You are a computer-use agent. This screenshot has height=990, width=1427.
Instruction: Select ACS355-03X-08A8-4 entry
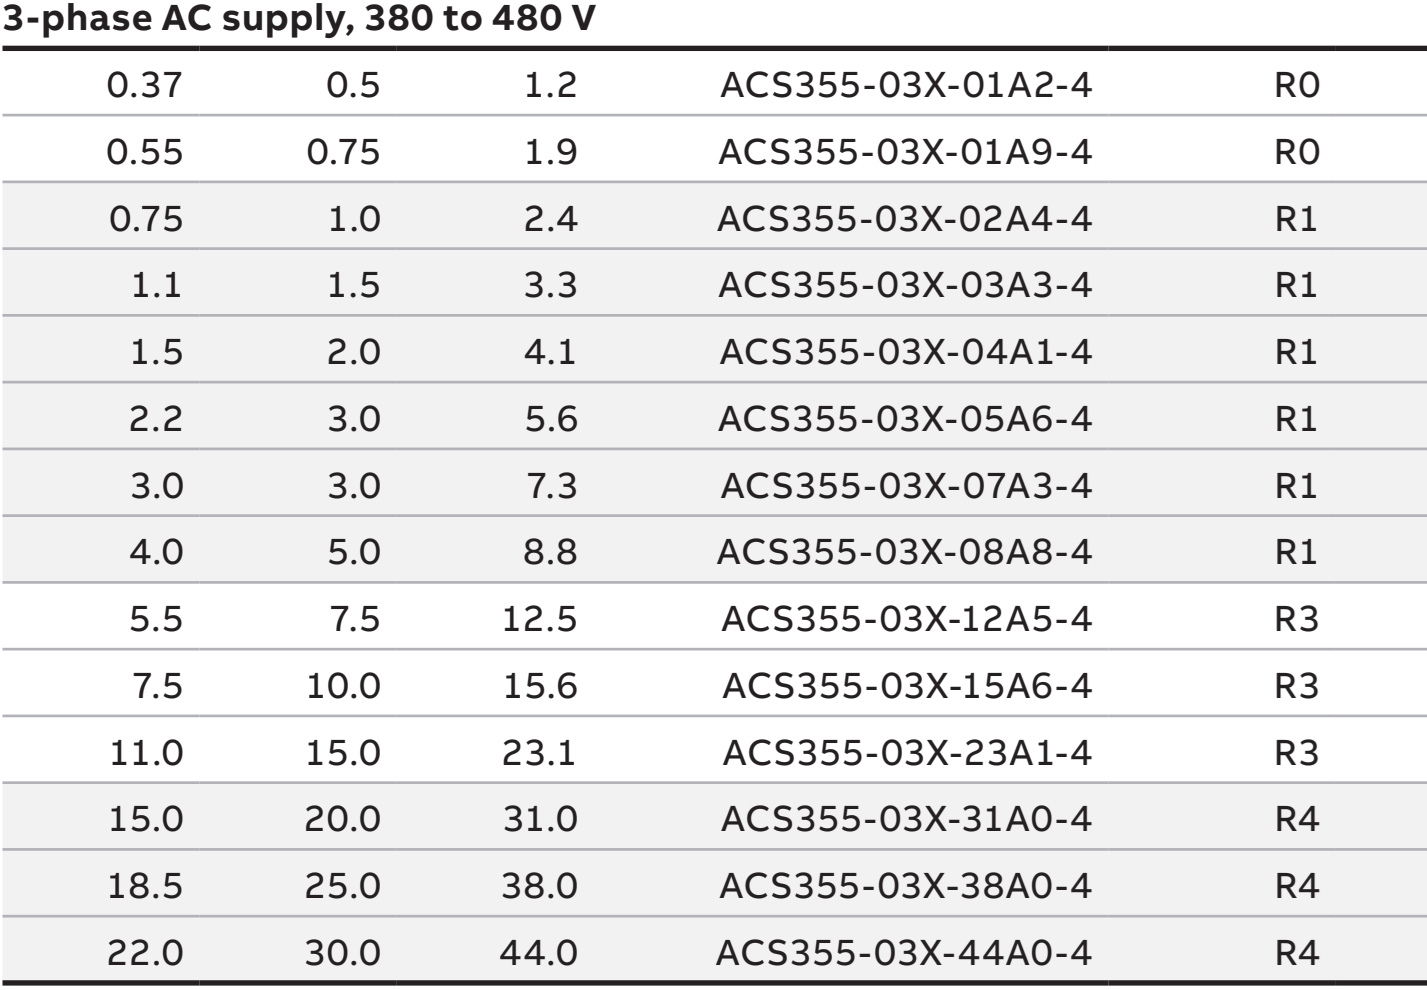click(x=905, y=552)
